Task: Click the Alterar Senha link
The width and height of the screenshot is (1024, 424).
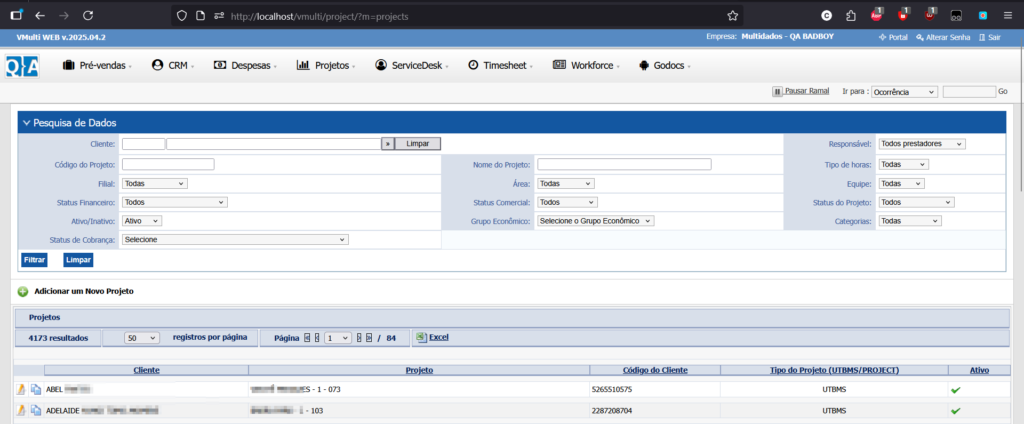Action: (940, 37)
